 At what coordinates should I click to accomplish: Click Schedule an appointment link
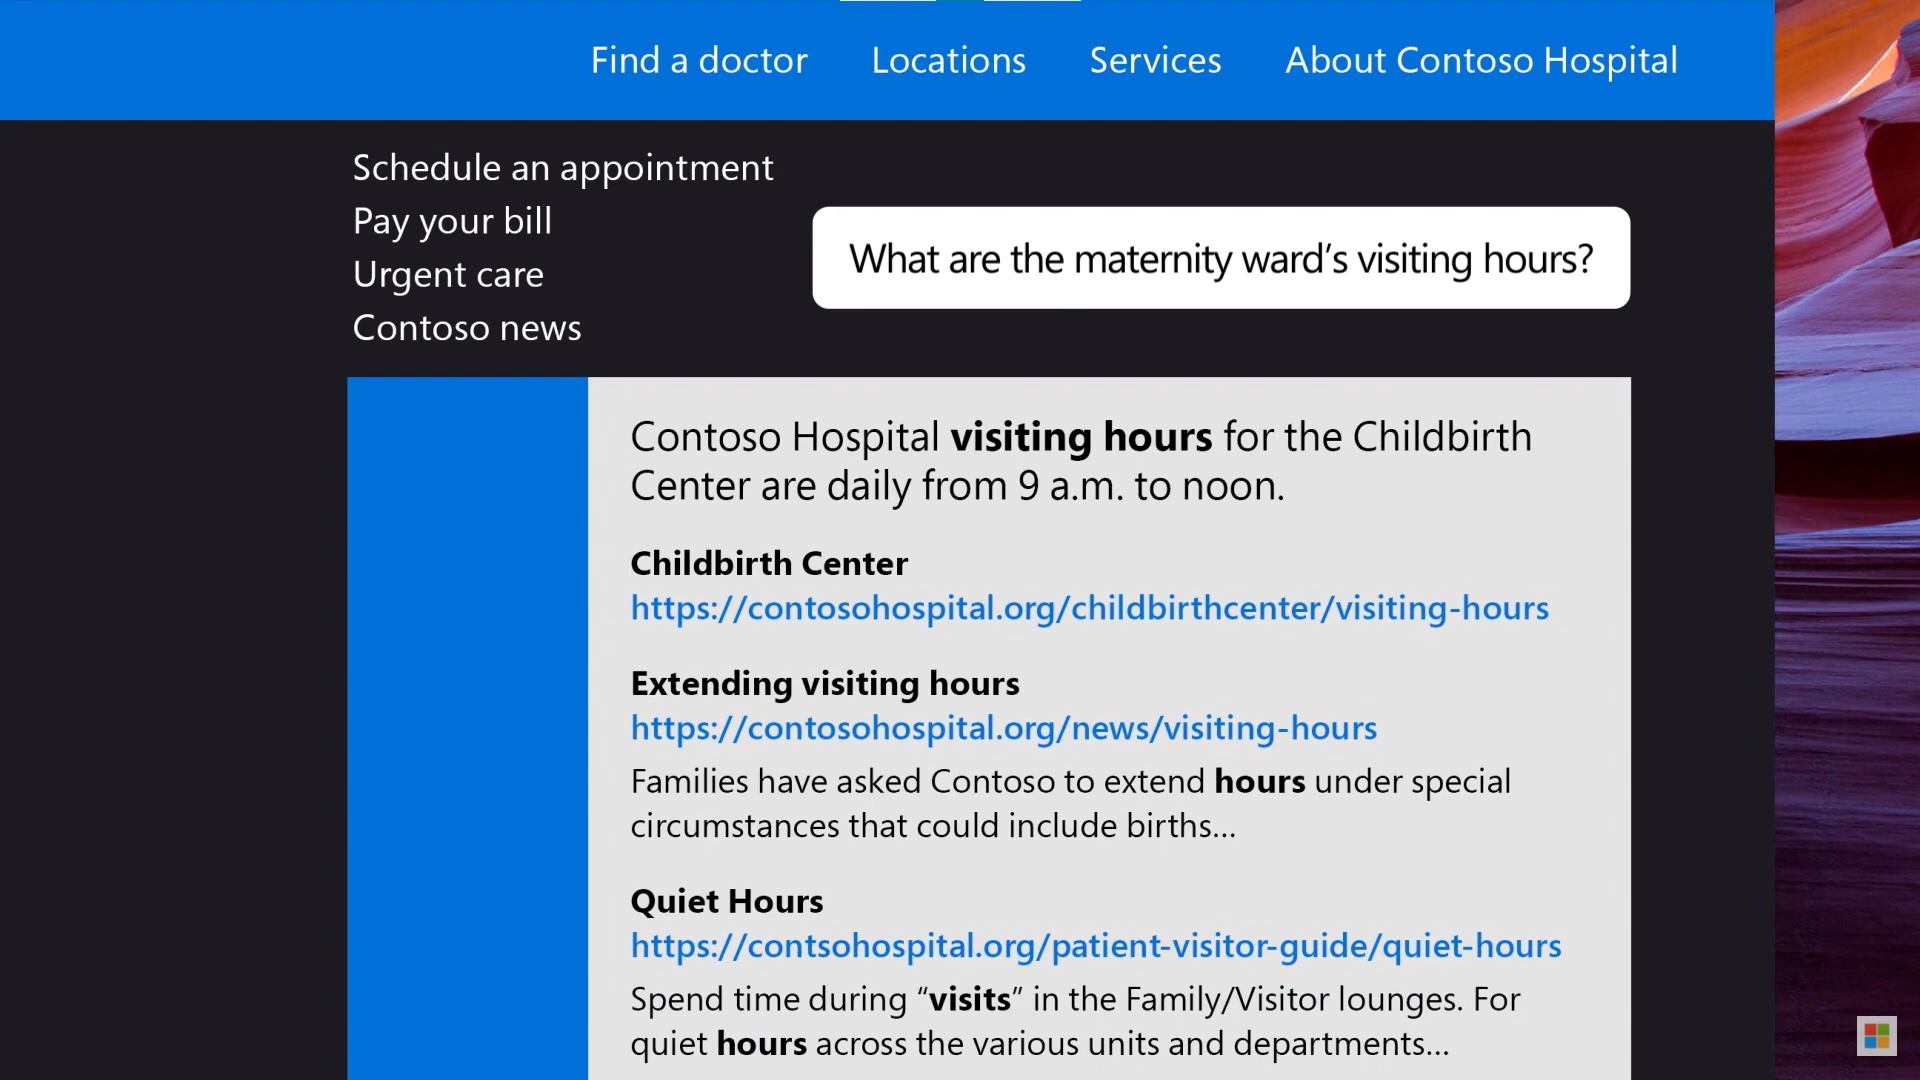click(563, 168)
